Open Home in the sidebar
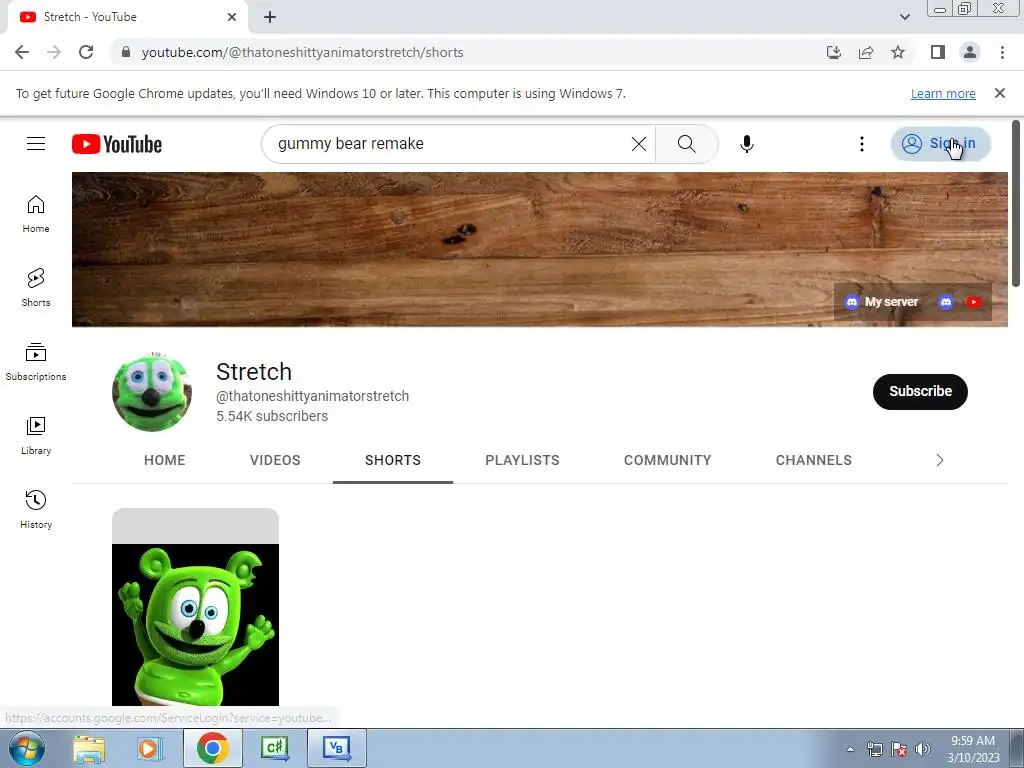This screenshot has height=768, width=1024. point(36,214)
